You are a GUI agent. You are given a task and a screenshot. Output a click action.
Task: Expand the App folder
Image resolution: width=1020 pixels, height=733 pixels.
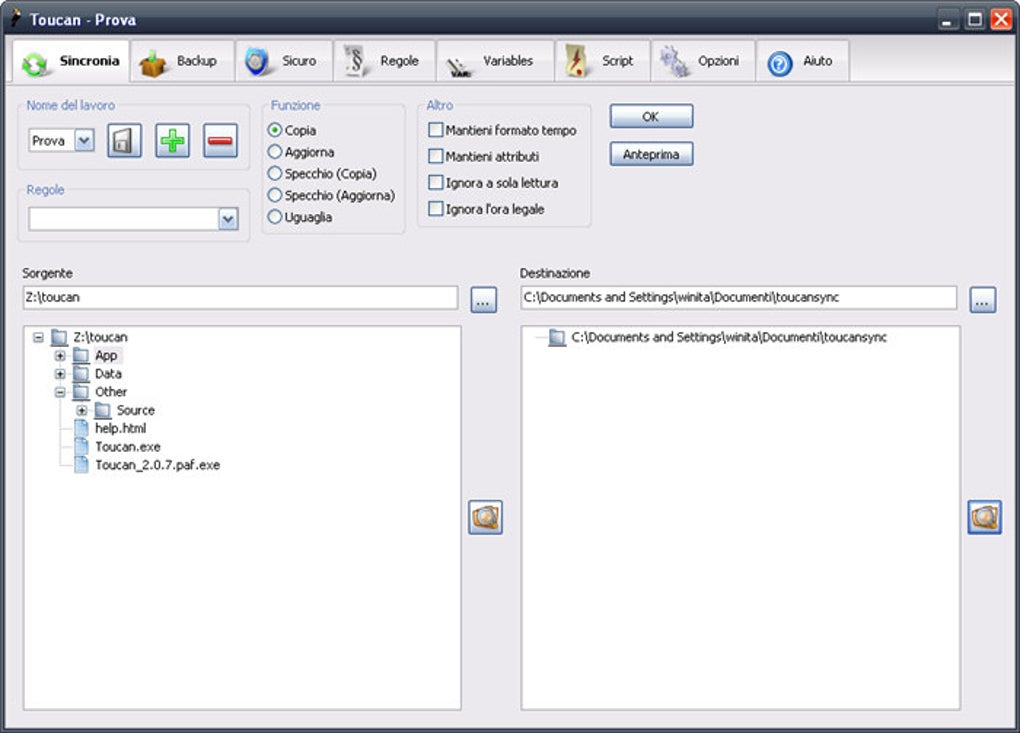pos(60,356)
